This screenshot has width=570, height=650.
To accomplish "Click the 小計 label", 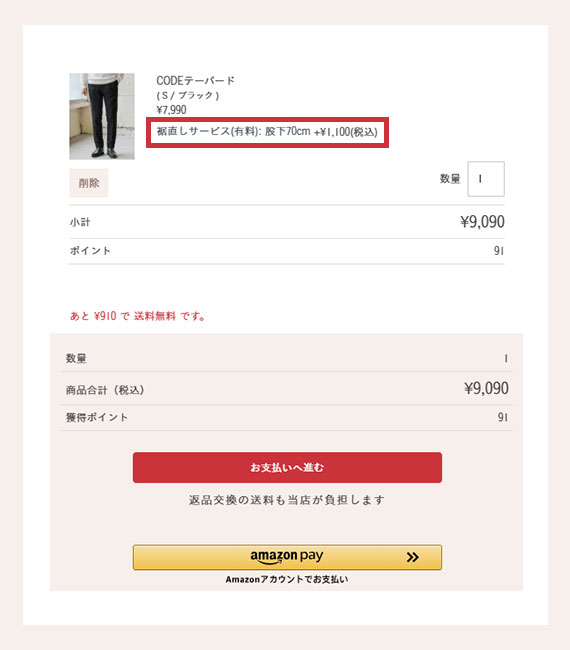I will (80, 222).
